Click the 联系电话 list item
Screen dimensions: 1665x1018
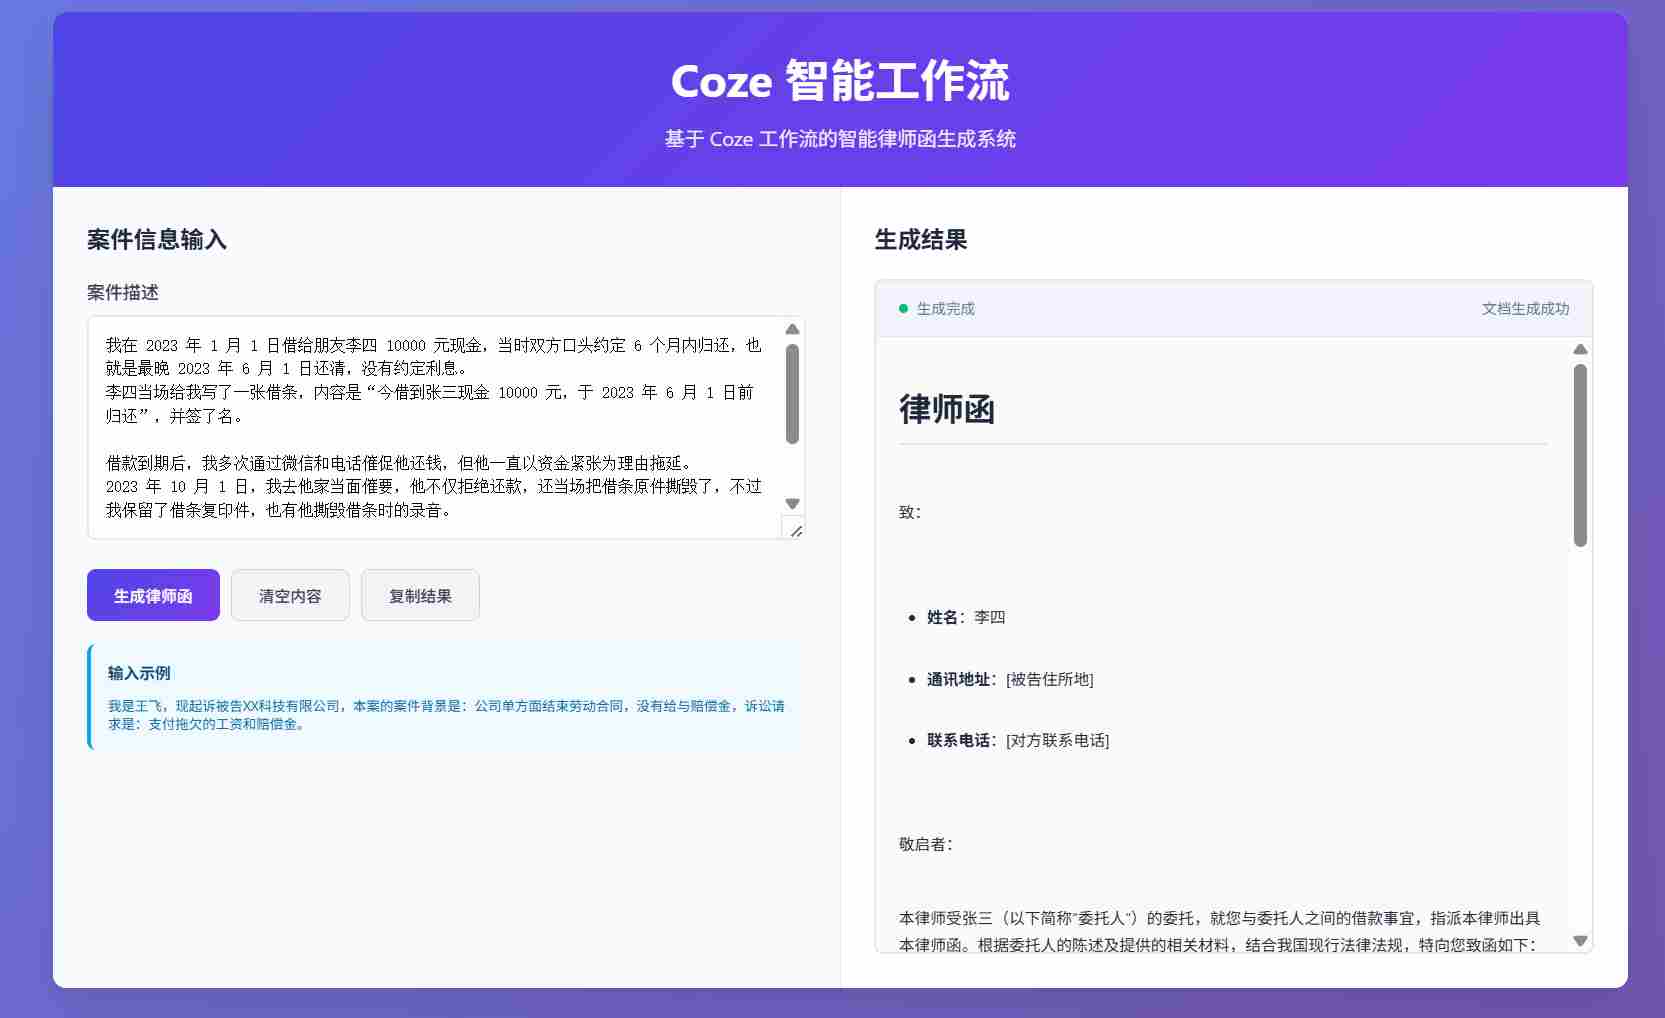[x=1018, y=740]
